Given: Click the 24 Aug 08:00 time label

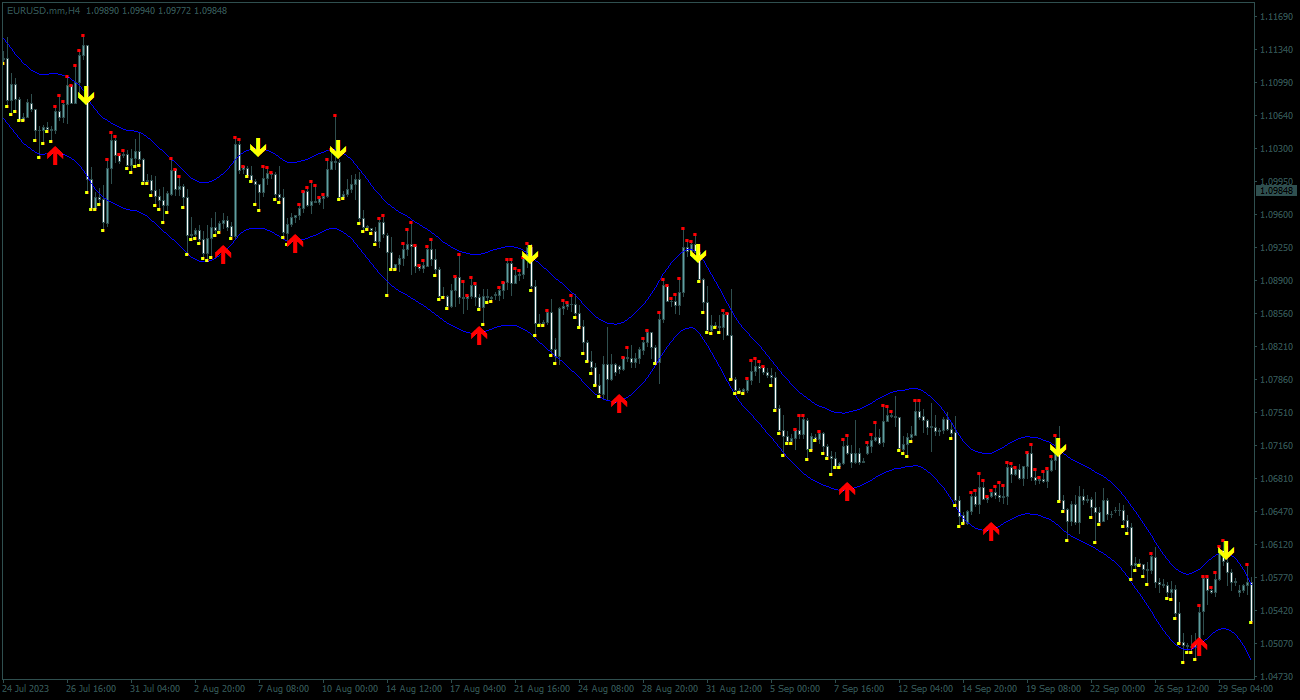Looking at the screenshot, I should tap(605, 689).
